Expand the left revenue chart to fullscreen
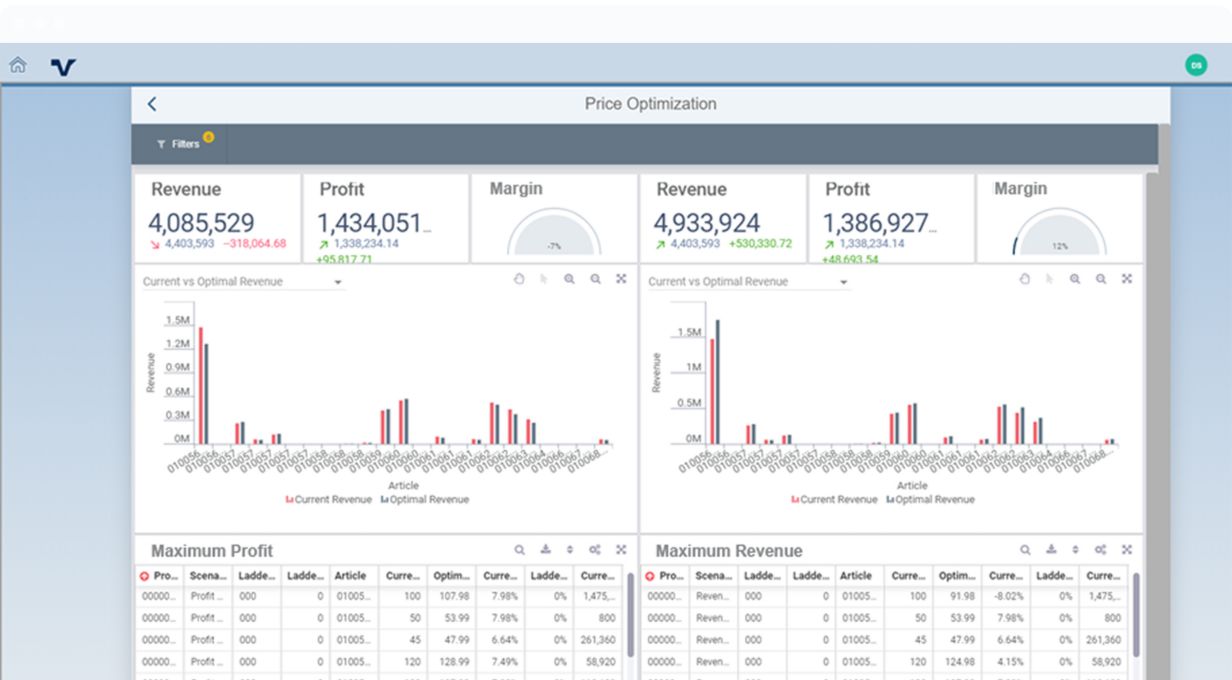Image resolution: width=1232 pixels, height=680 pixels. 621,280
